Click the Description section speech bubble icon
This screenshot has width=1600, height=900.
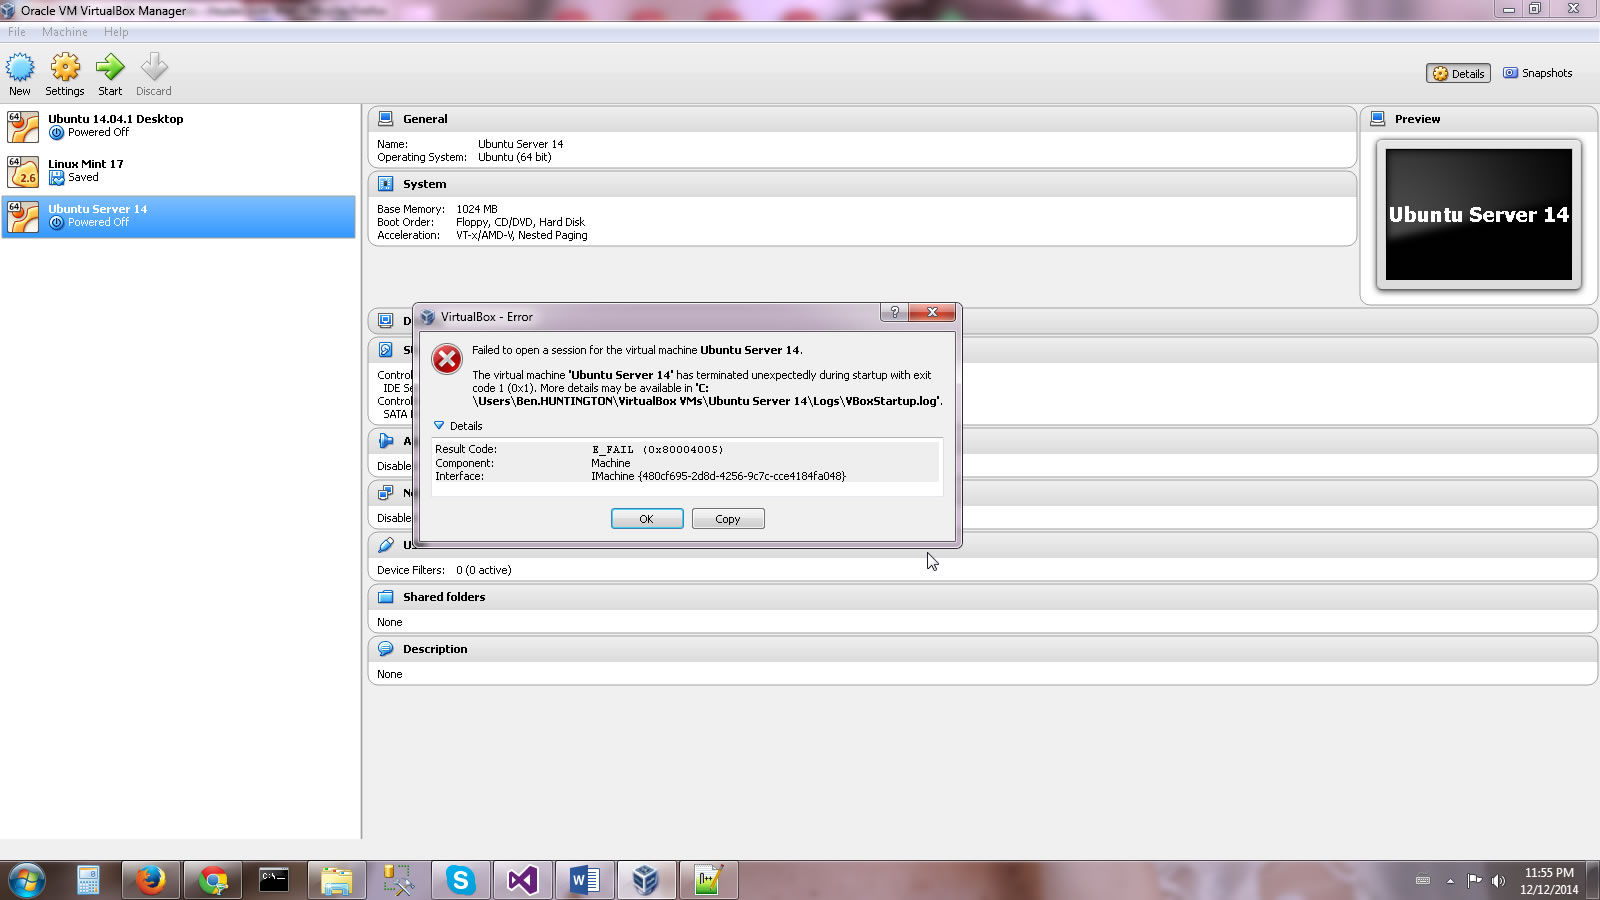[386, 648]
